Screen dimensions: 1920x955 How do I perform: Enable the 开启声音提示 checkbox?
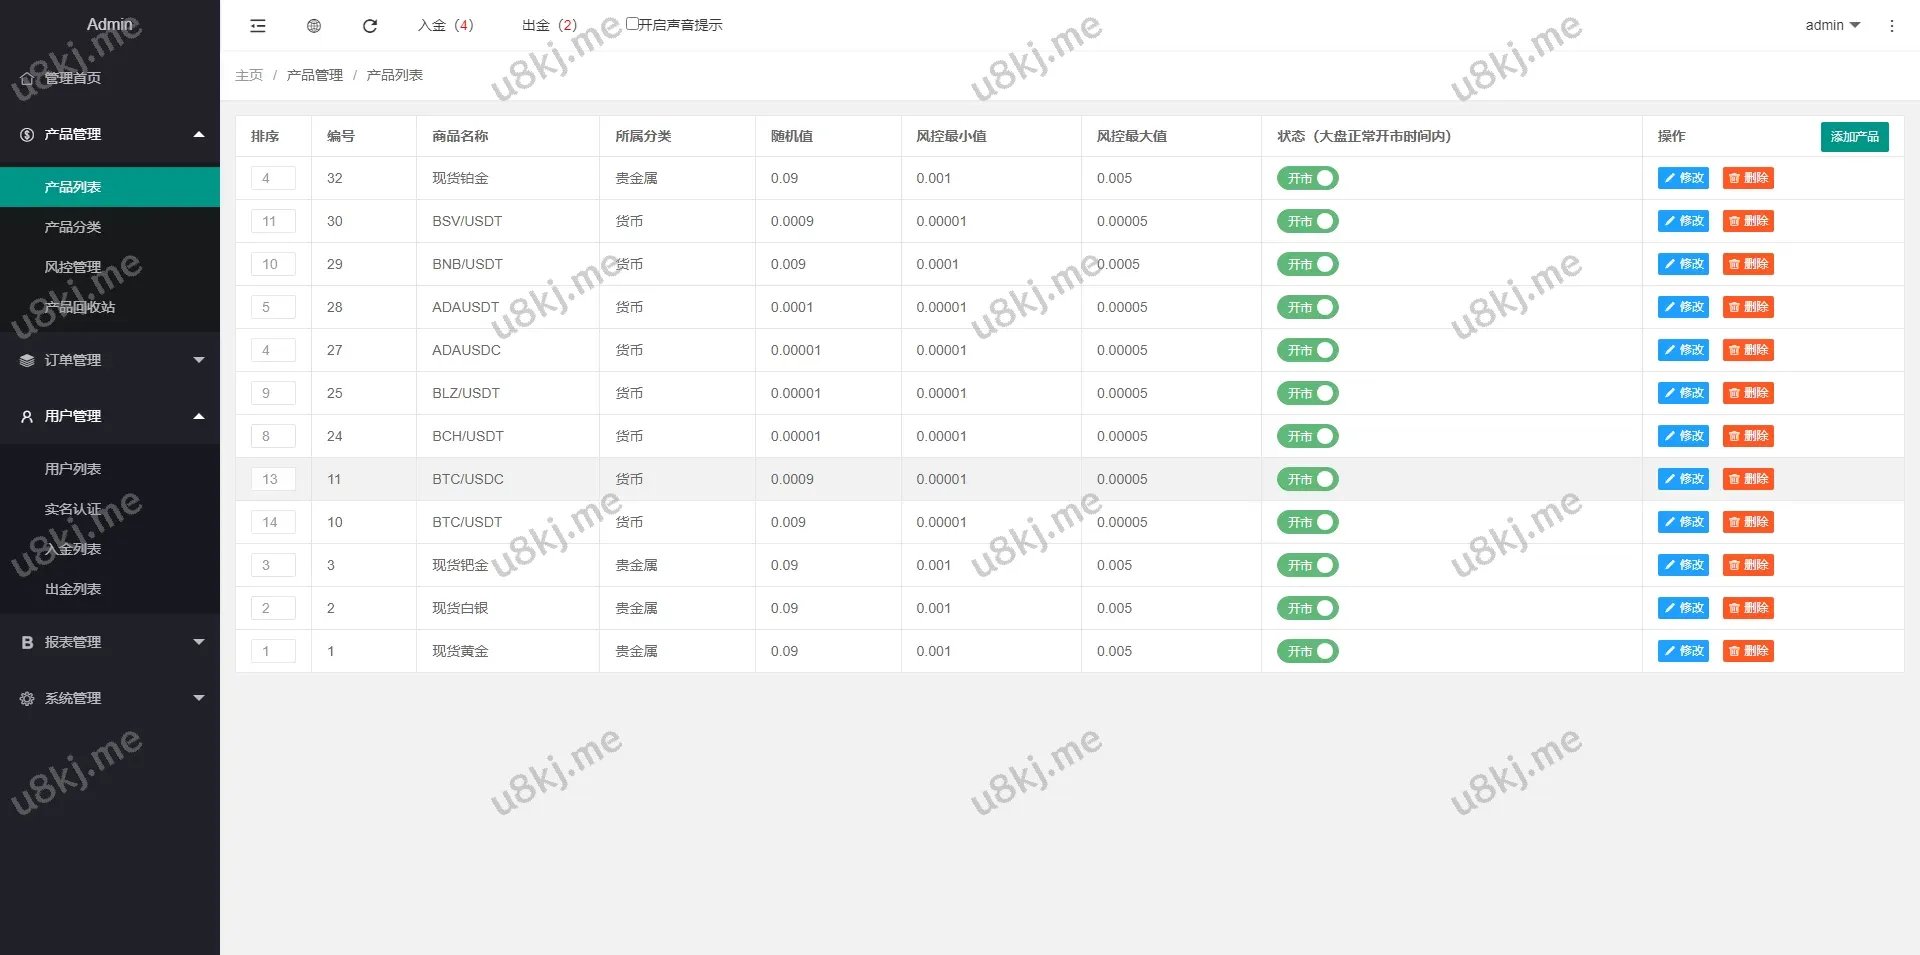pos(632,24)
